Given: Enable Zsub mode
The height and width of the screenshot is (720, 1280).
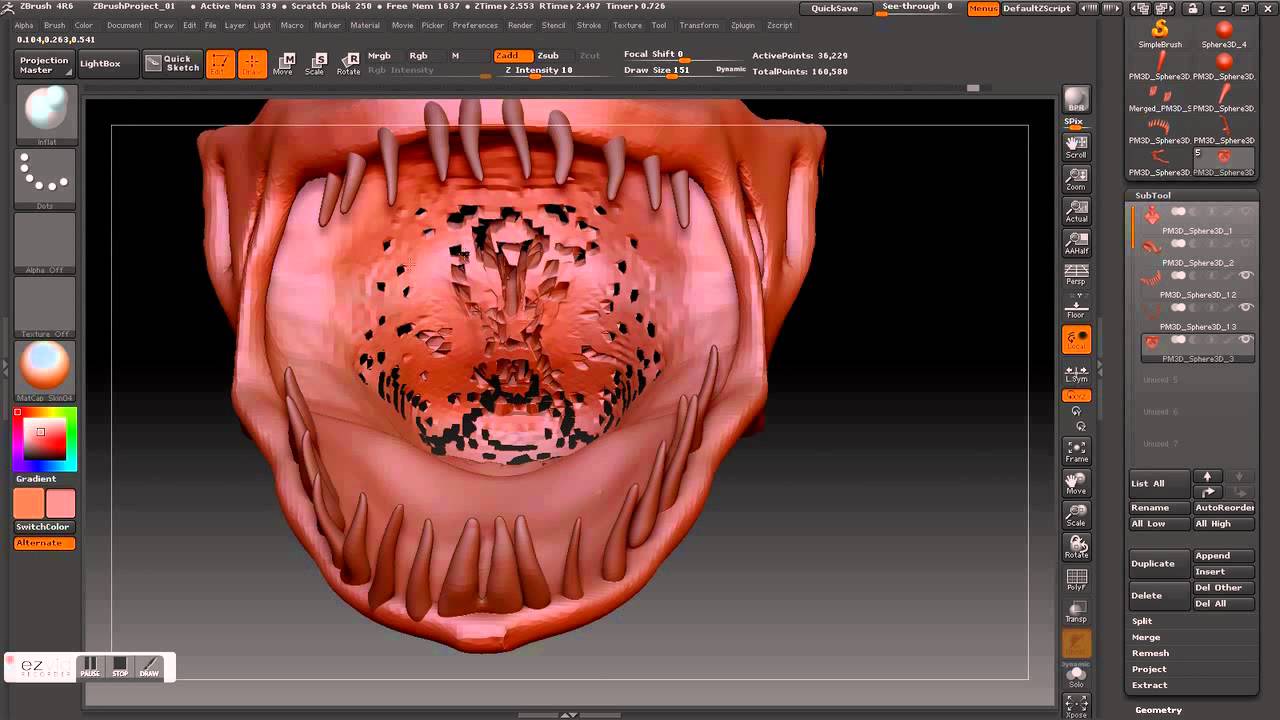Looking at the screenshot, I should click(x=548, y=55).
